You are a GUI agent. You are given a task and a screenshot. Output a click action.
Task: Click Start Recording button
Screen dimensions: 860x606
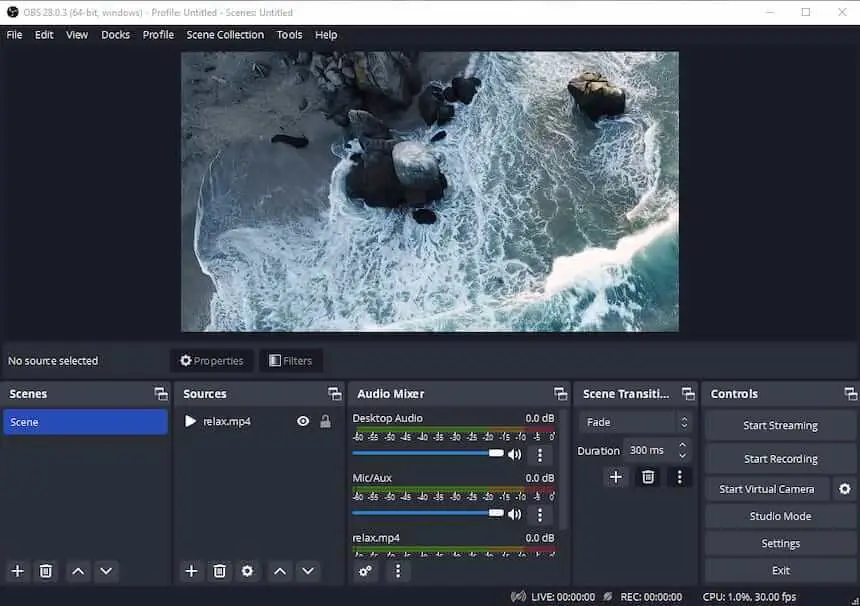click(x=780, y=458)
